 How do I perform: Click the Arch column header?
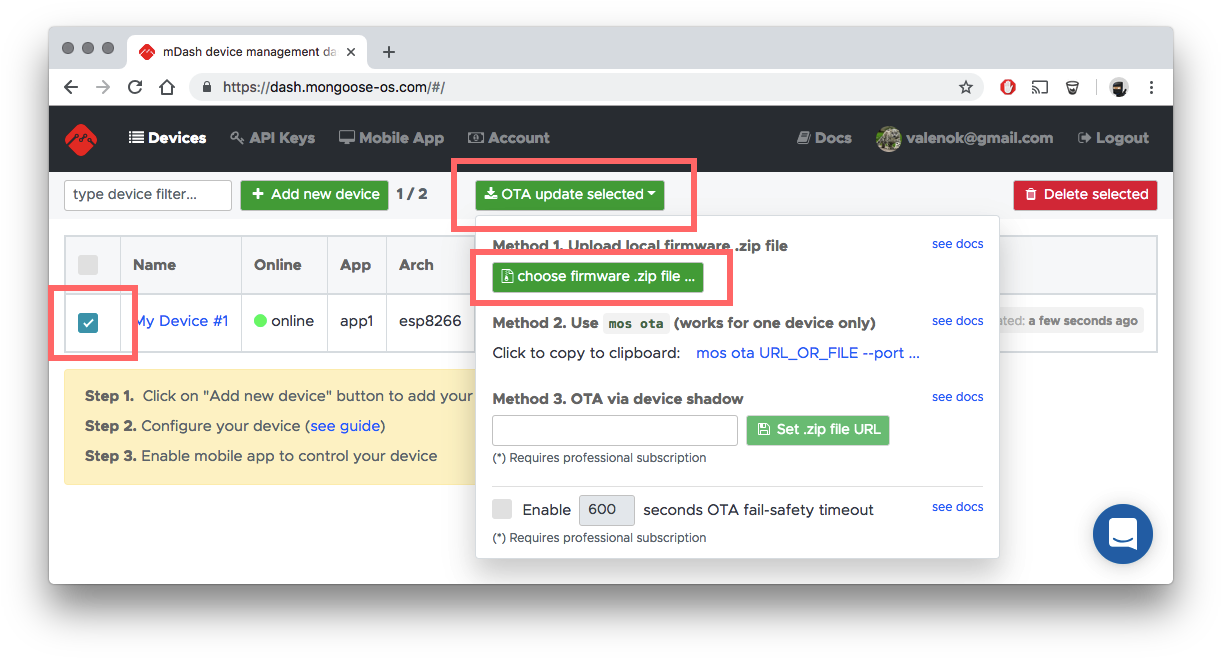[416, 265]
